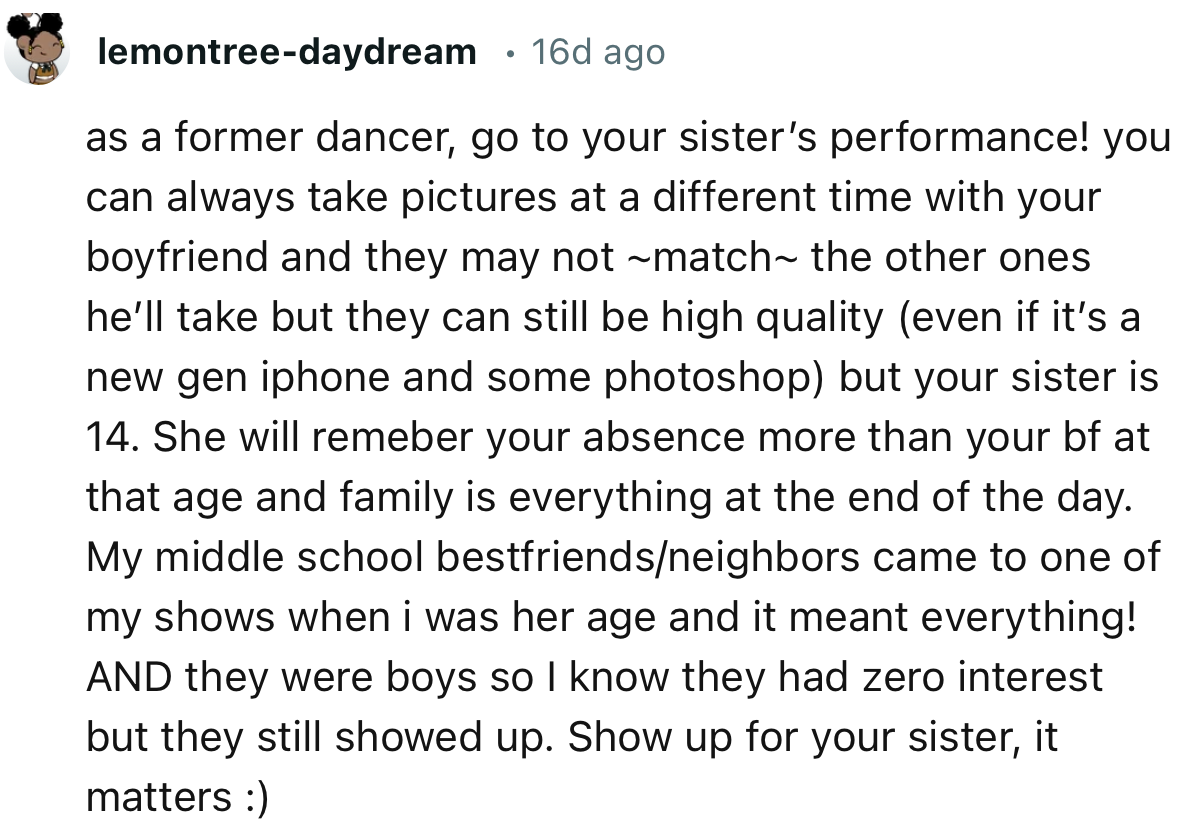1185x821 pixels.
Task: Click the separator dot beside the username
Action: (512, 55)
